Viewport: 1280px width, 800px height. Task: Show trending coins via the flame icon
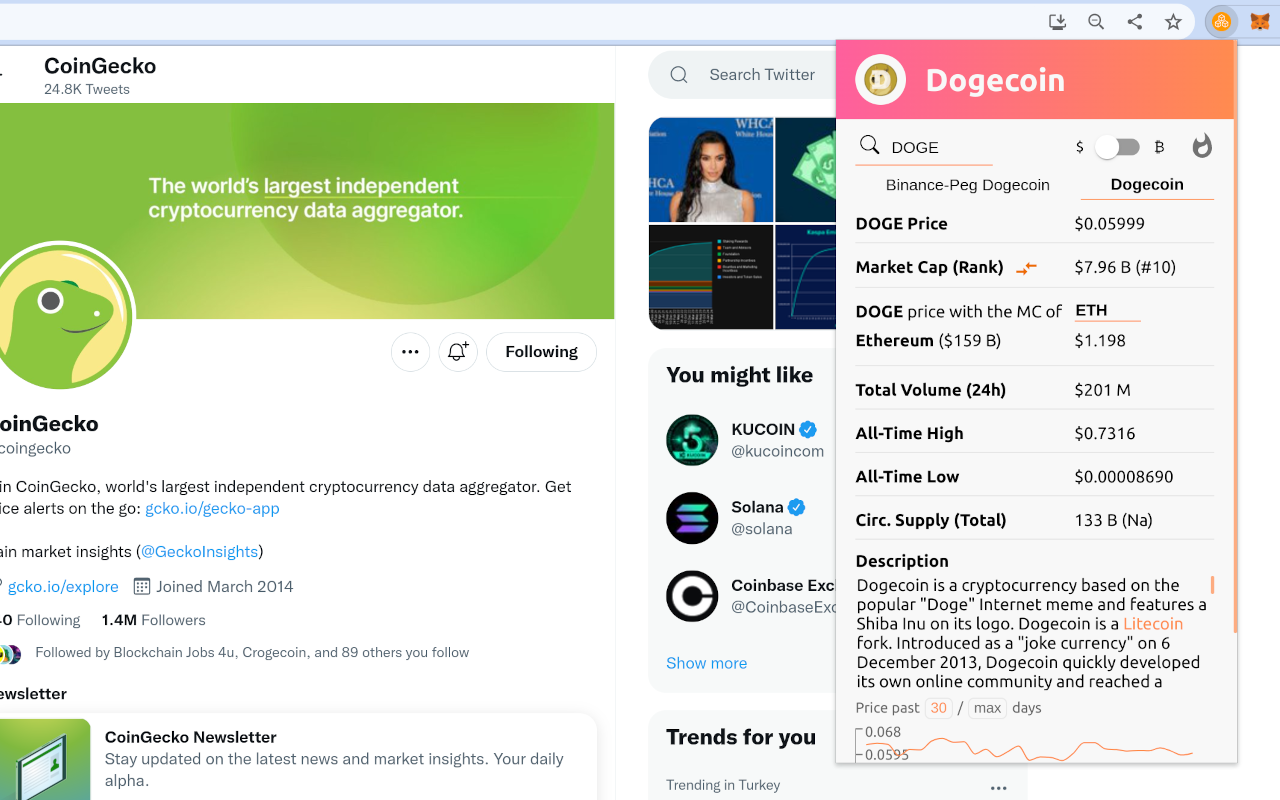(x=1202, y=147)
